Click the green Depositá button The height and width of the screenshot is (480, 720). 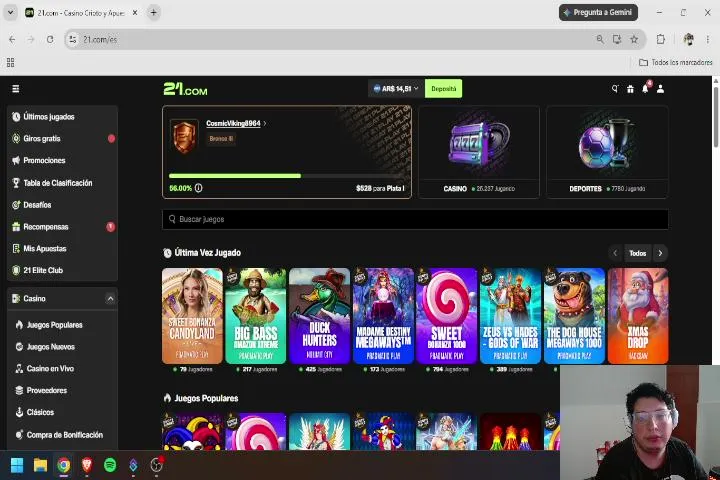(x=444, y=89)
